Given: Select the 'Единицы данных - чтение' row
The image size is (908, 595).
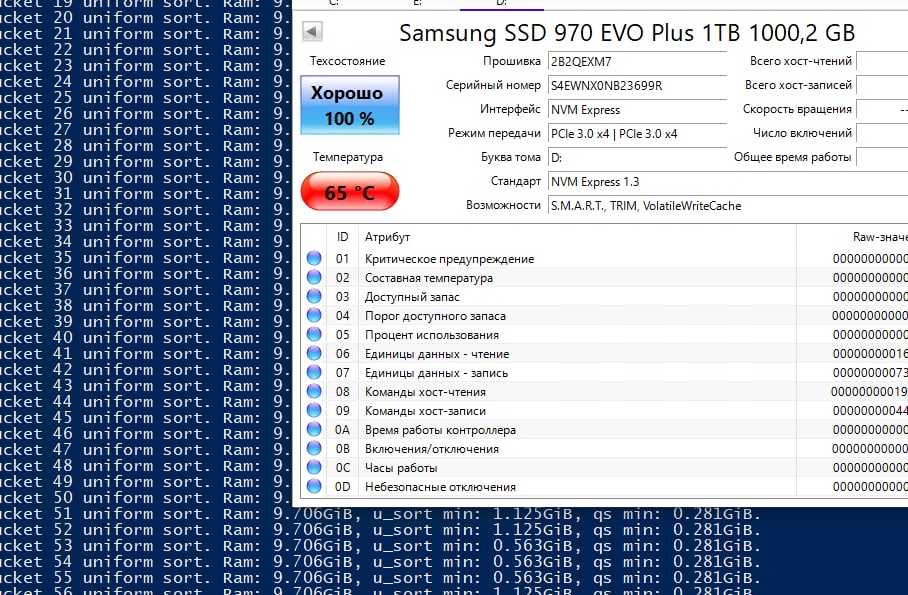Looking at the screenshot, I should [x=604, y=353].
